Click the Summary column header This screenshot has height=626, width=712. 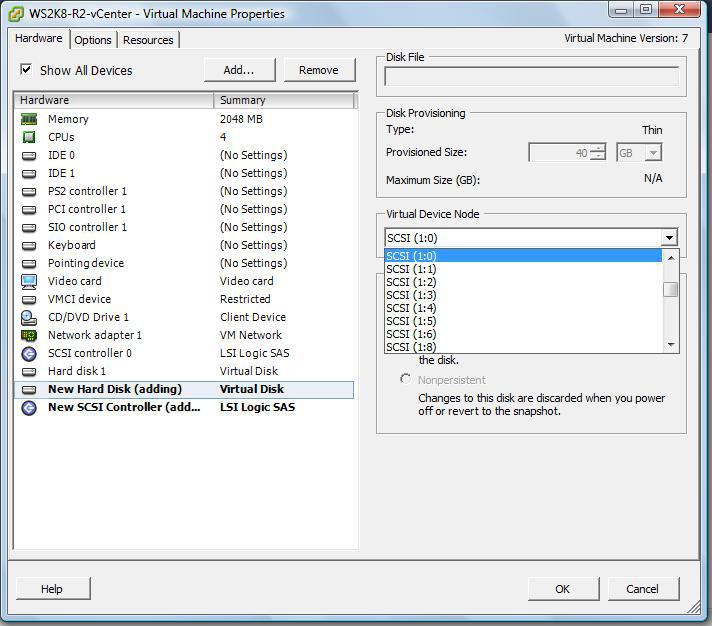click(x=284, y=100)
